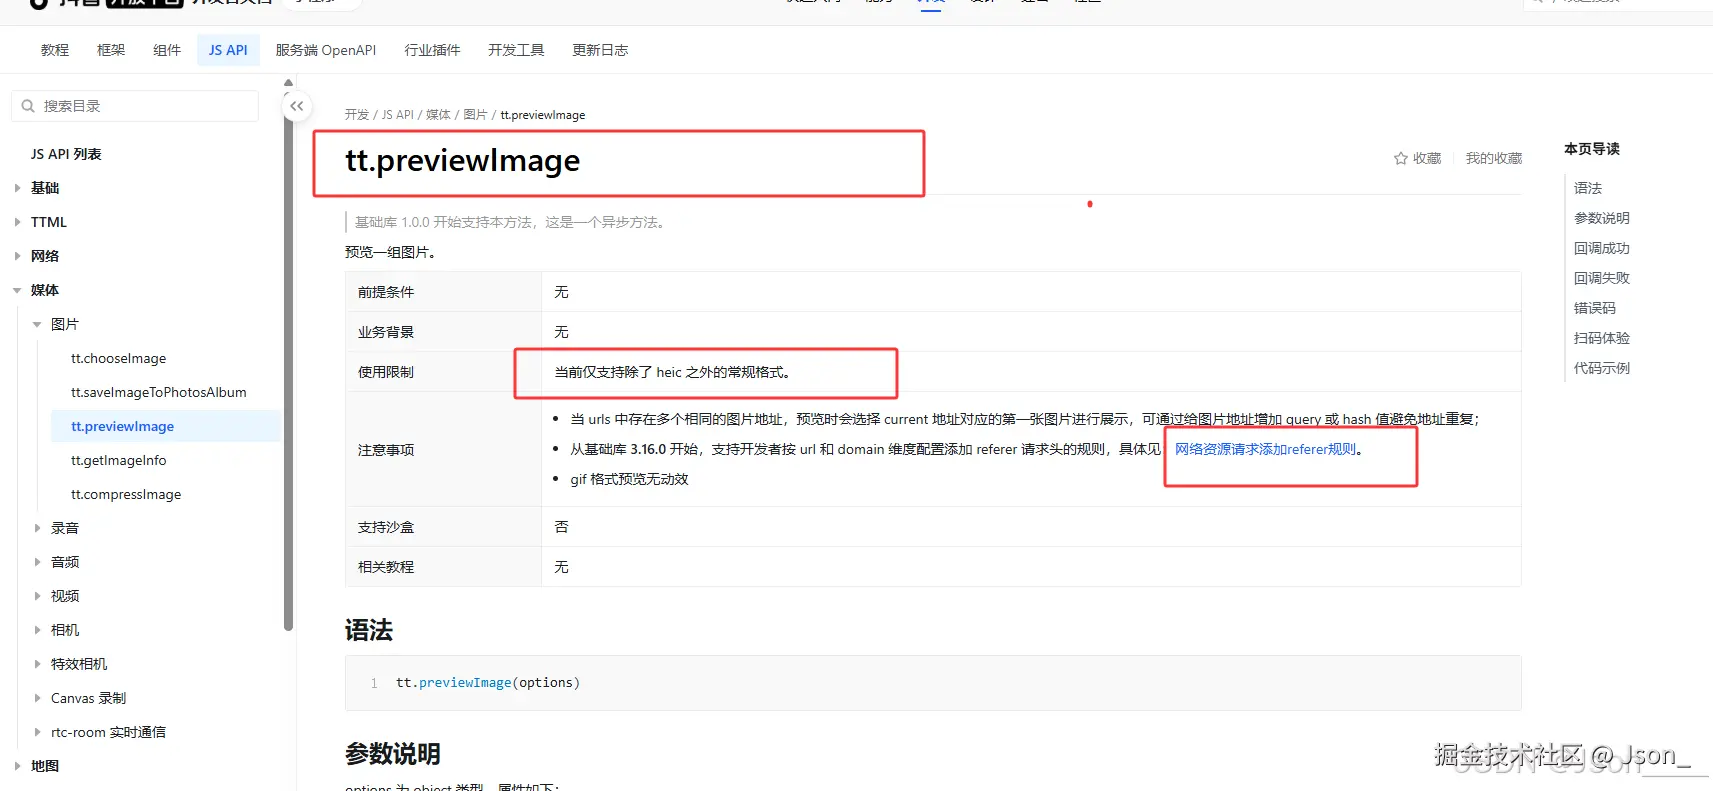Click JS API 列表 heading in sidebar
1713x791 pixels.
point(66,154)
